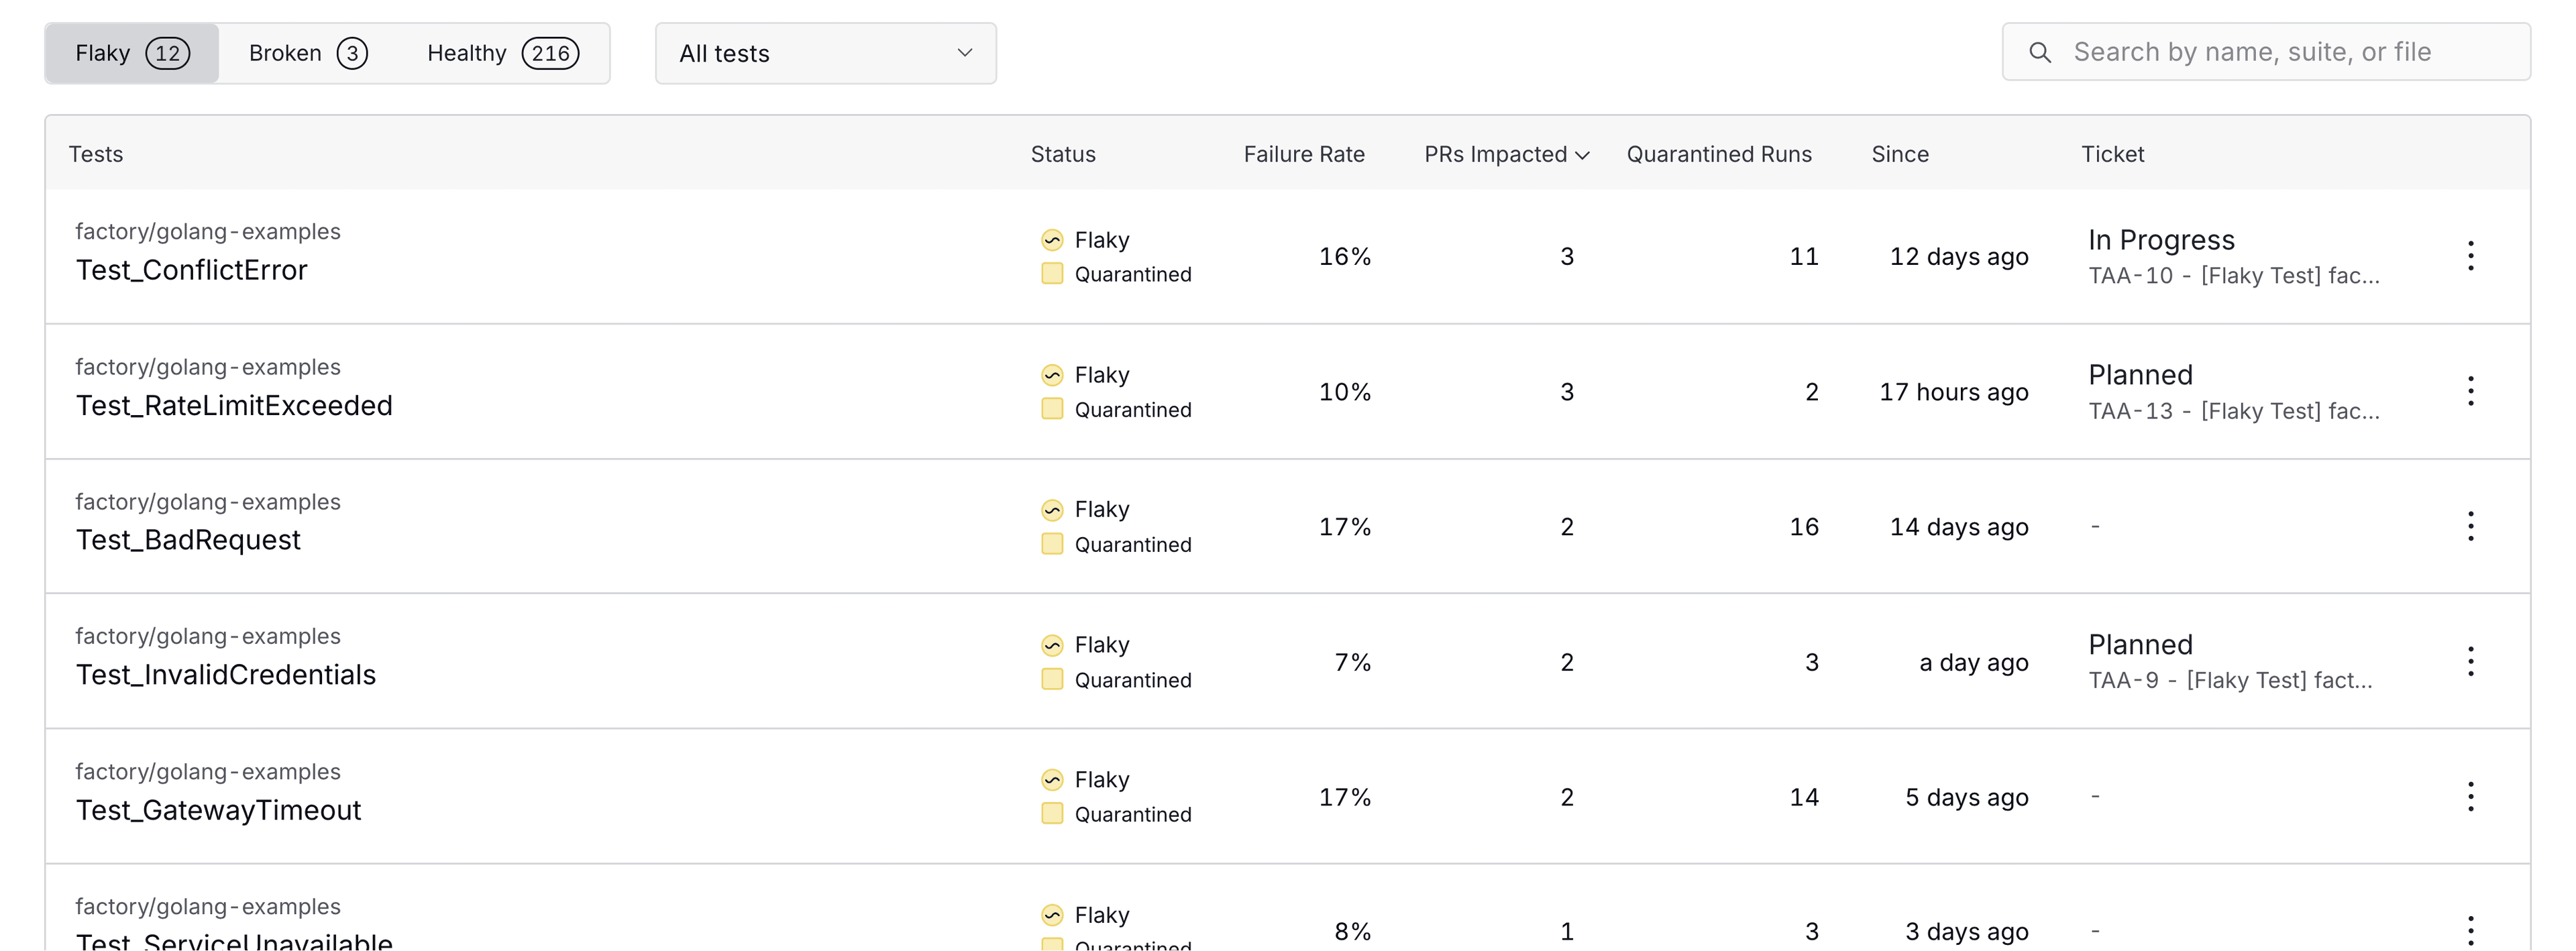Image resolution: width=2576 pixels, height=951 pixels.
Task: Click the Flaky status icon for Test_RateLimitExceeded
Action: click(1052, 375)
